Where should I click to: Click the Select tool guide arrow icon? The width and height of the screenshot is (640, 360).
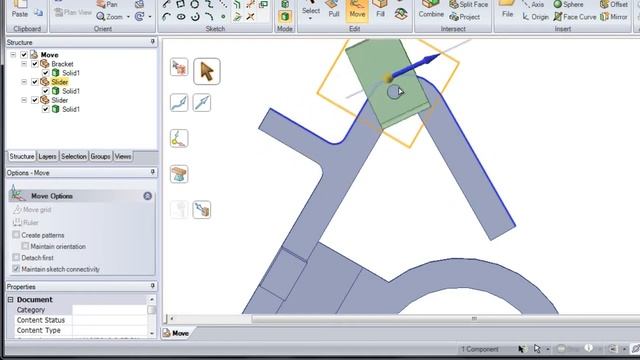pos(207,72)
